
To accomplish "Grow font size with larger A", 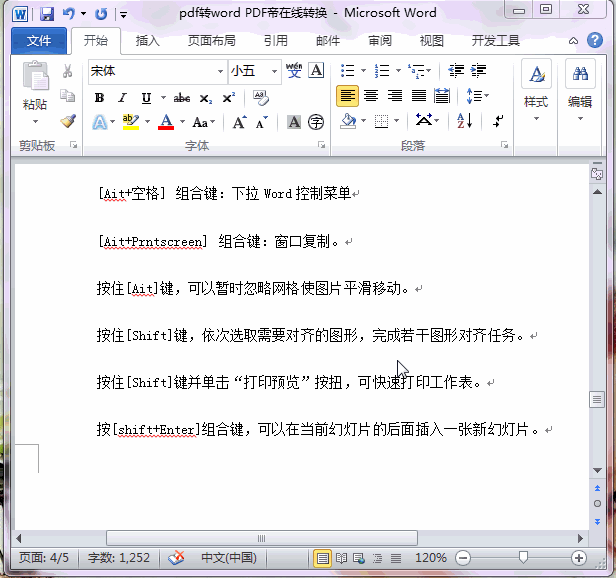I will click(x=240, y=122).
